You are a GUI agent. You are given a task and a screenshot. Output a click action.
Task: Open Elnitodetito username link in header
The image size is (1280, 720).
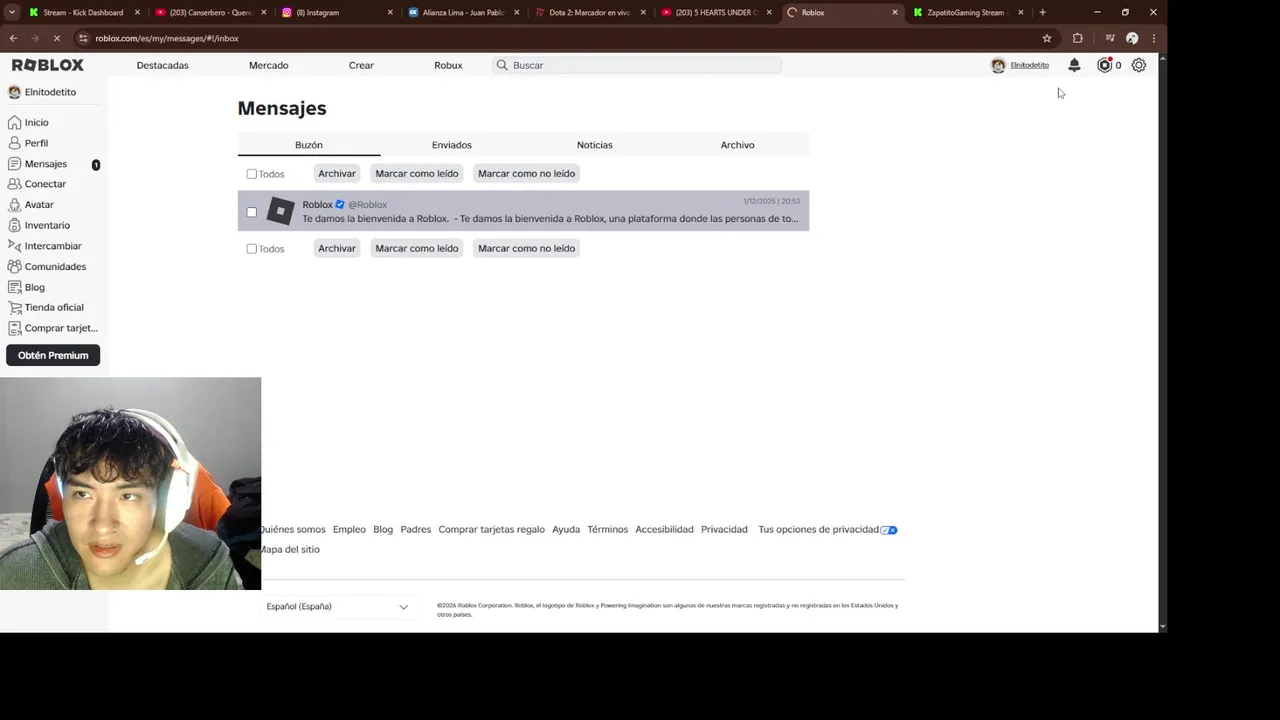(1029, 65)
